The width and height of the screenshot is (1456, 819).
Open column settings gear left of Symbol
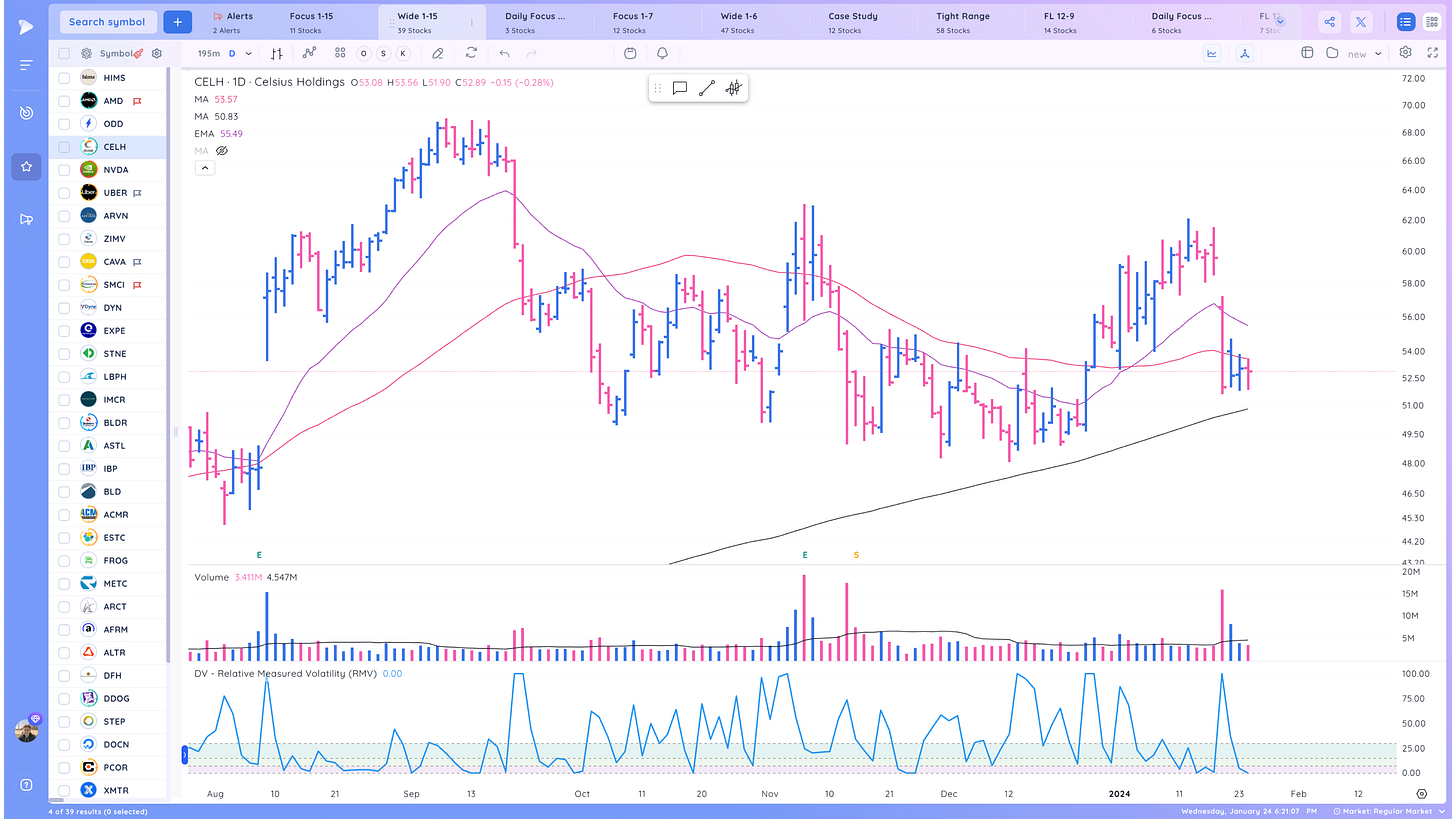pyautogui.click(x=87, y=53)
